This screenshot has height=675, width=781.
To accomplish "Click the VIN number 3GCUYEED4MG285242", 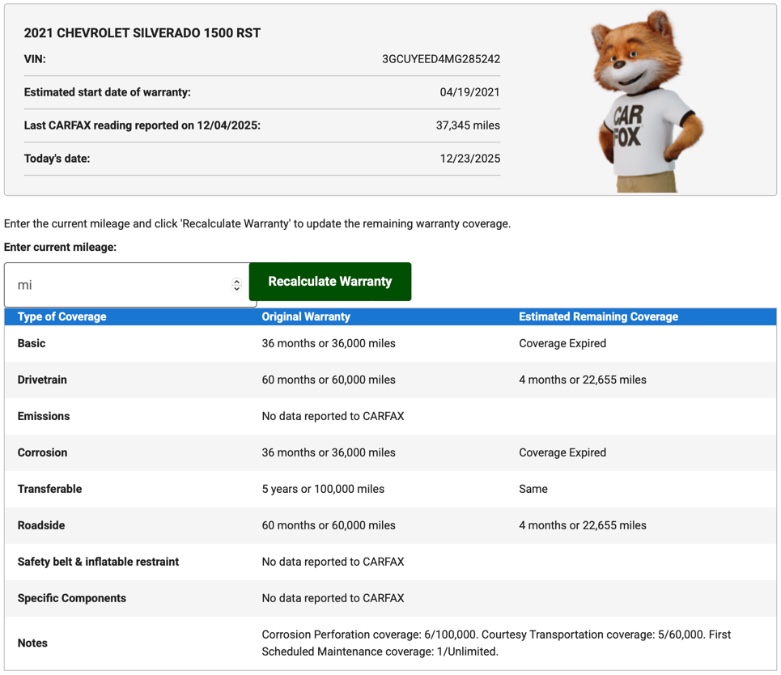I will pyautogui.click(x=441, y=59).
